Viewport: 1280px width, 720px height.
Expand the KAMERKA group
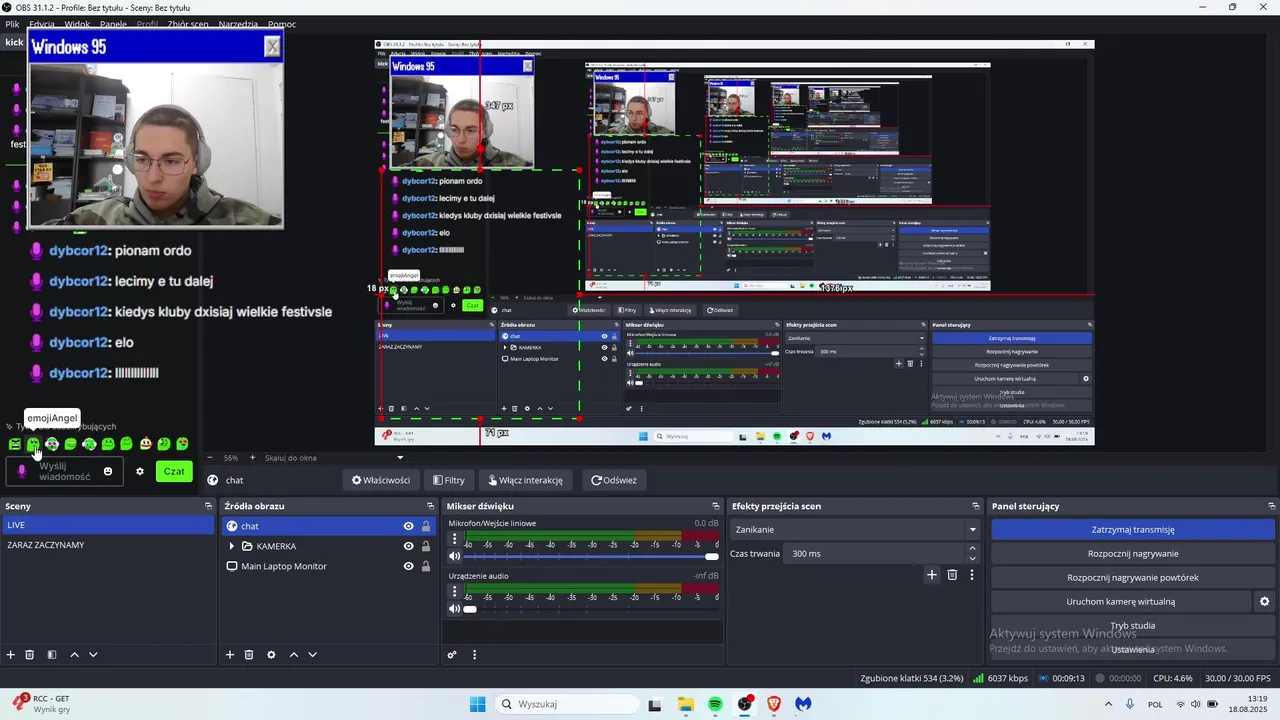pyautogui.click(x=232, y=546)
